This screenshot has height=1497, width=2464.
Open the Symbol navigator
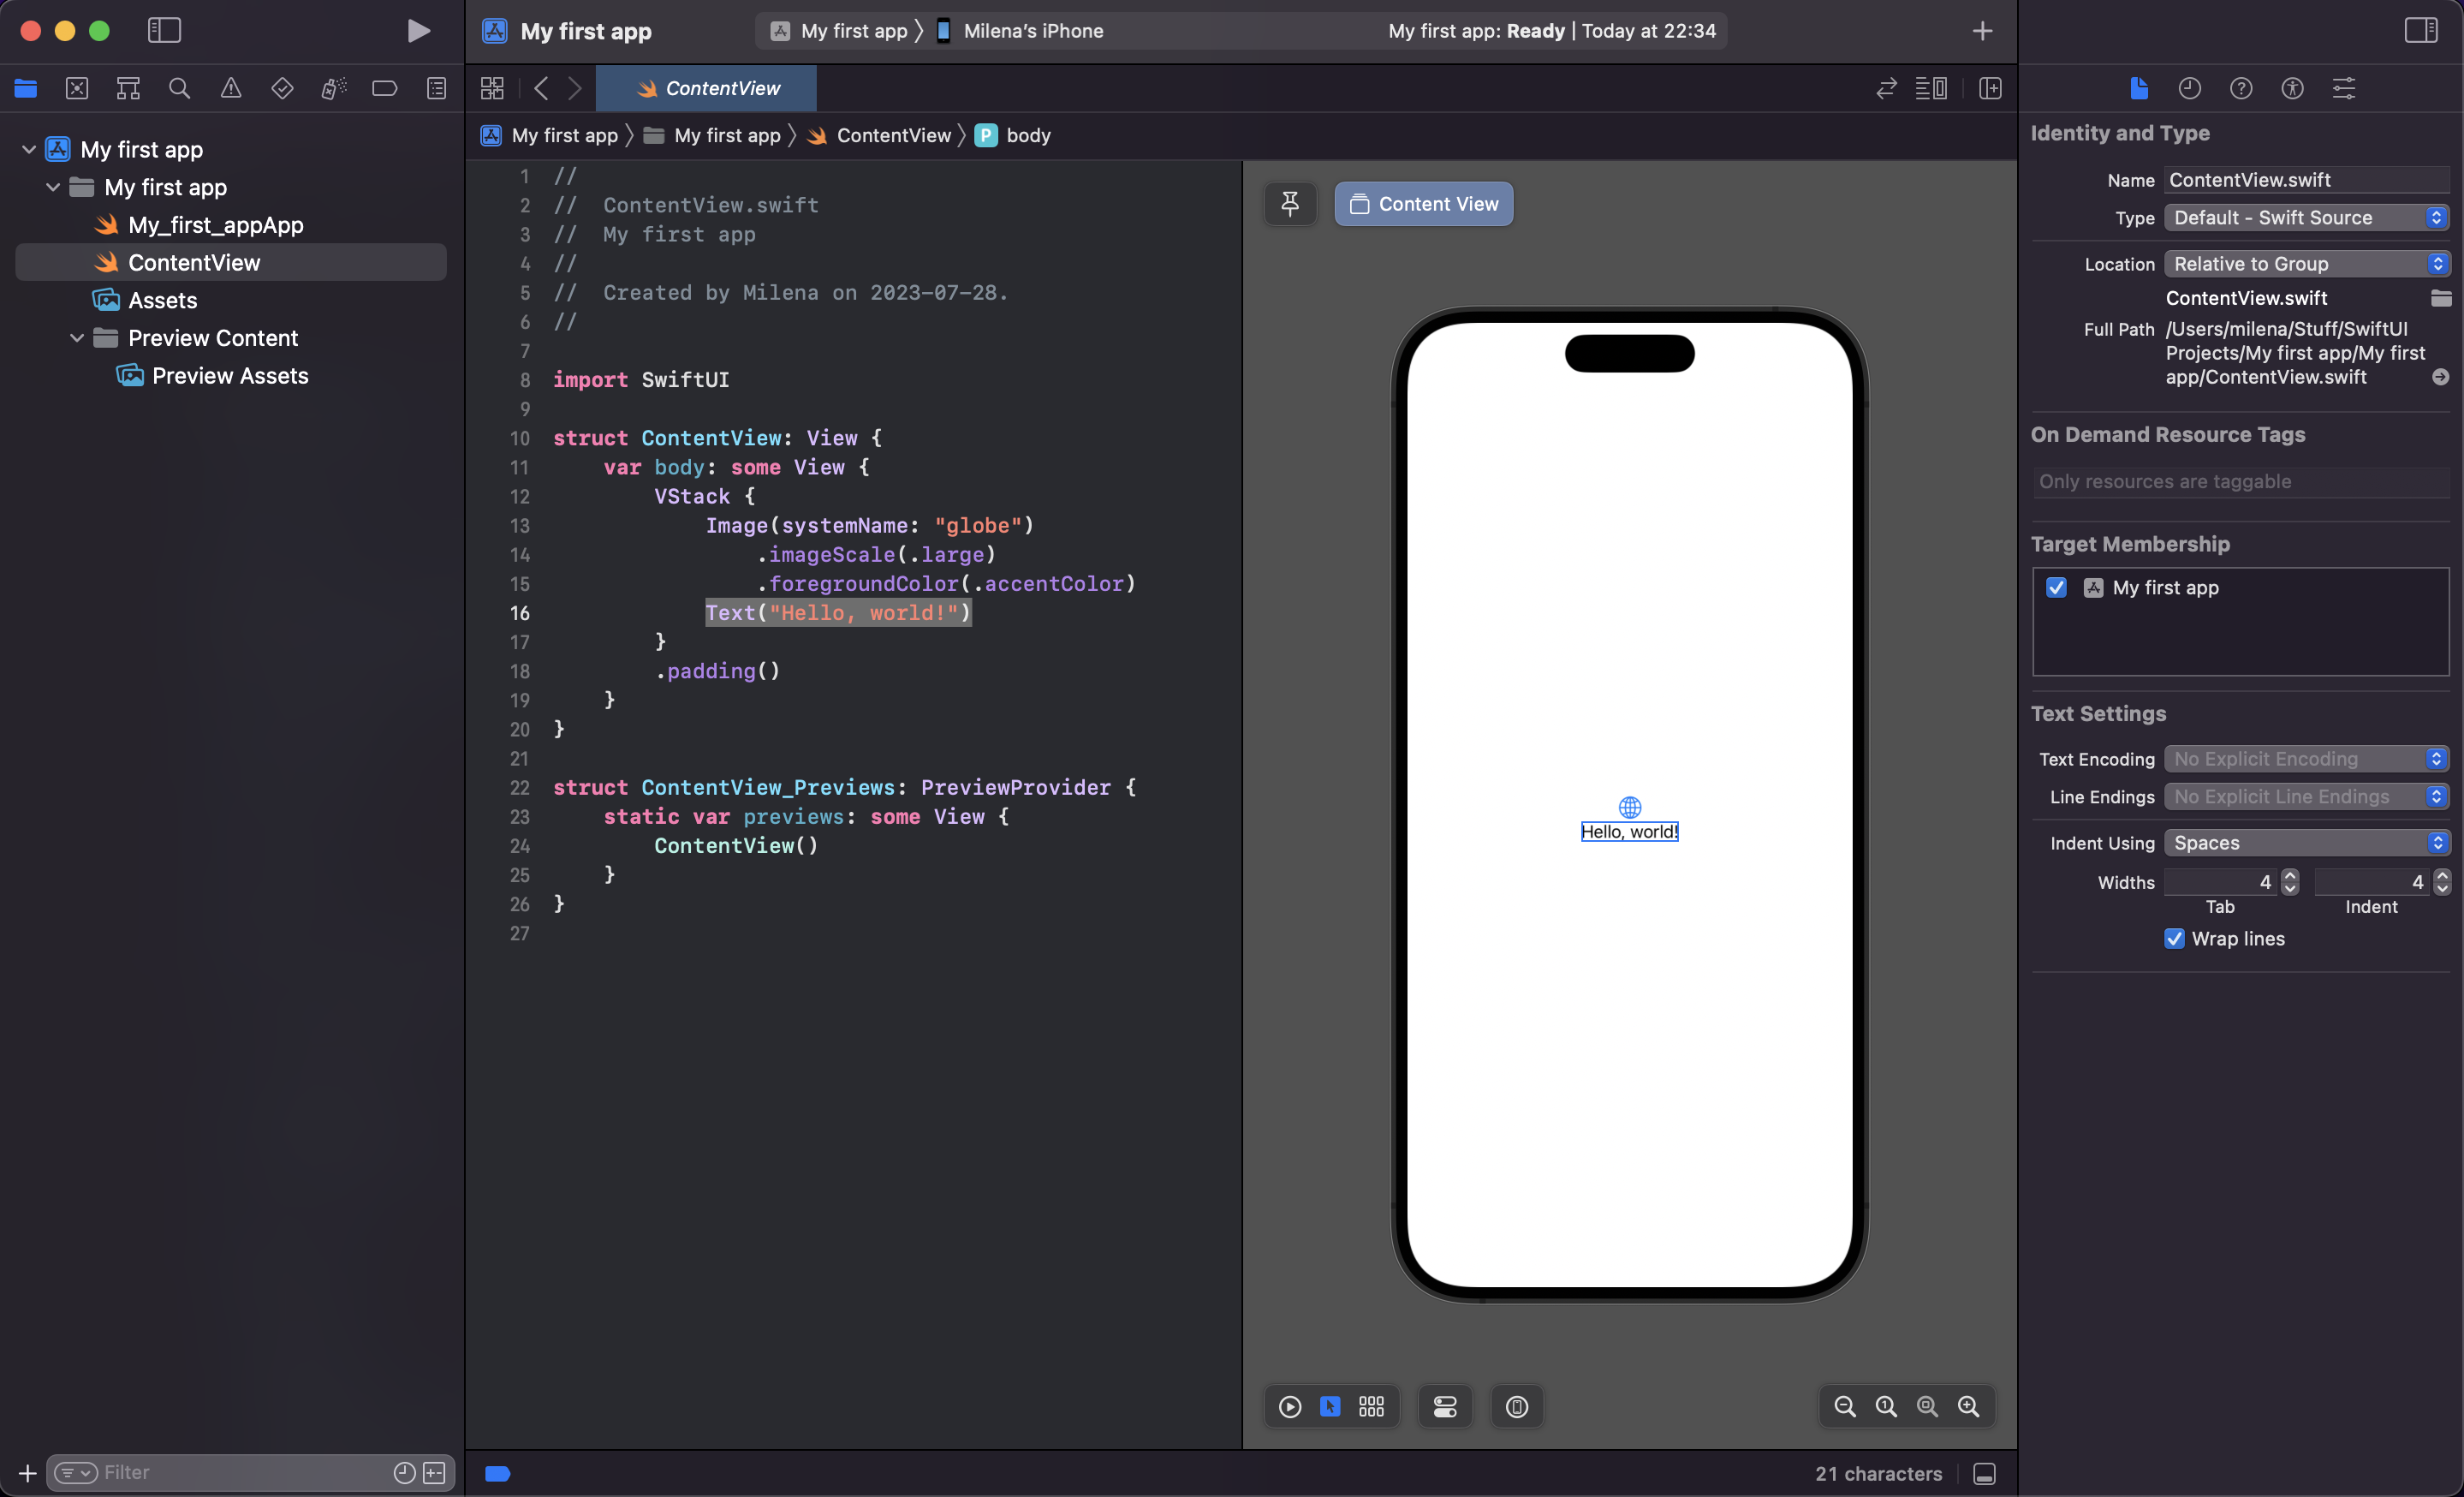tap(128, 88)
